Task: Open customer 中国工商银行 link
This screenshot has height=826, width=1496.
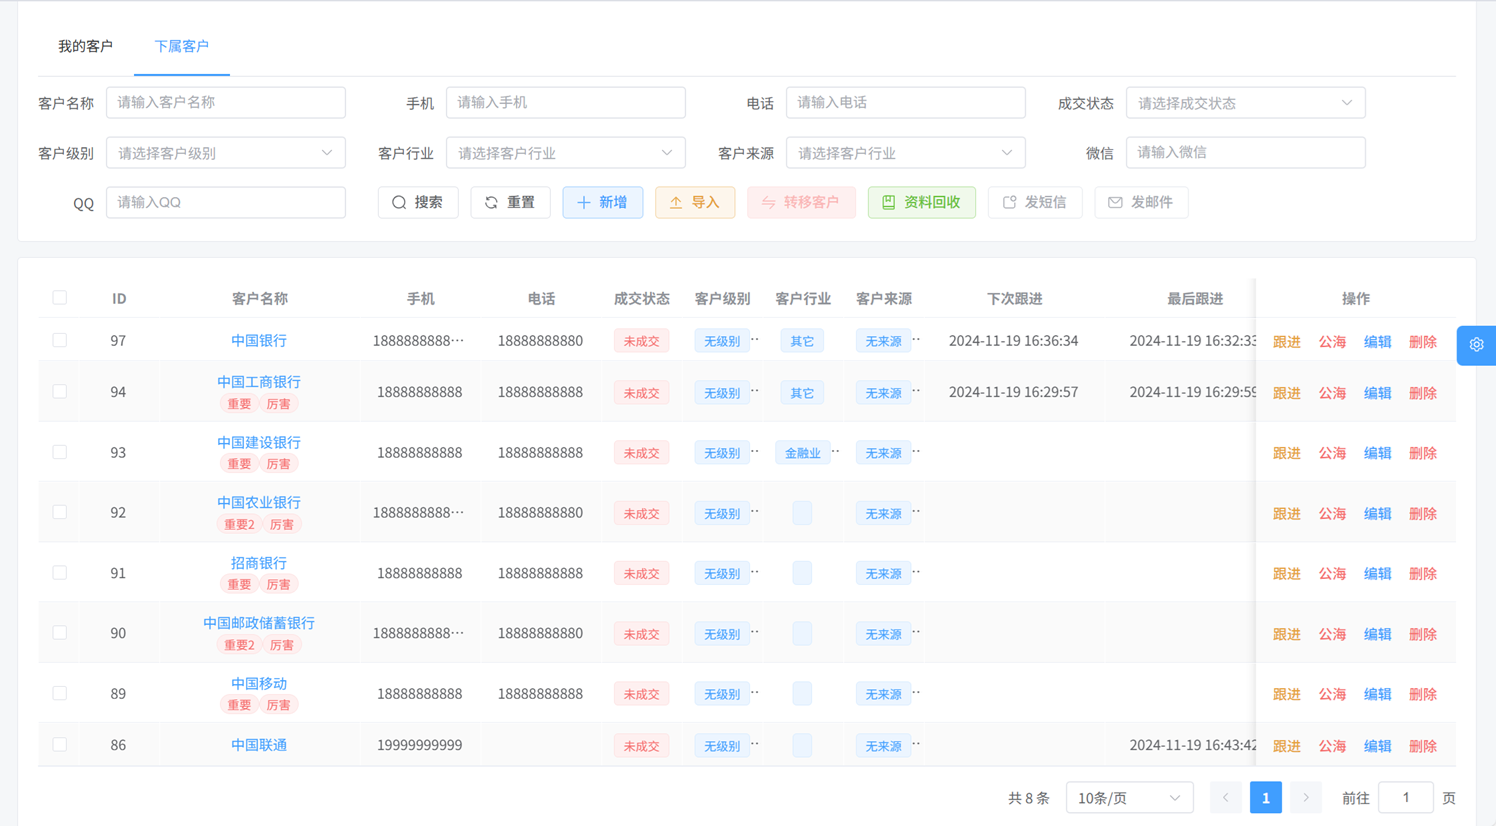Action: click(259, 382)
